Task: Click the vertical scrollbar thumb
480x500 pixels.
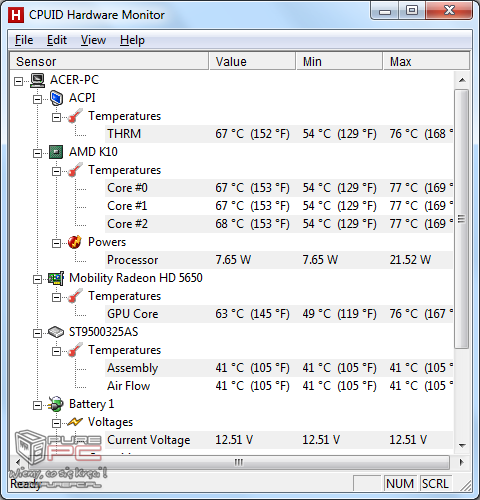Action: (x=462, y=219)
